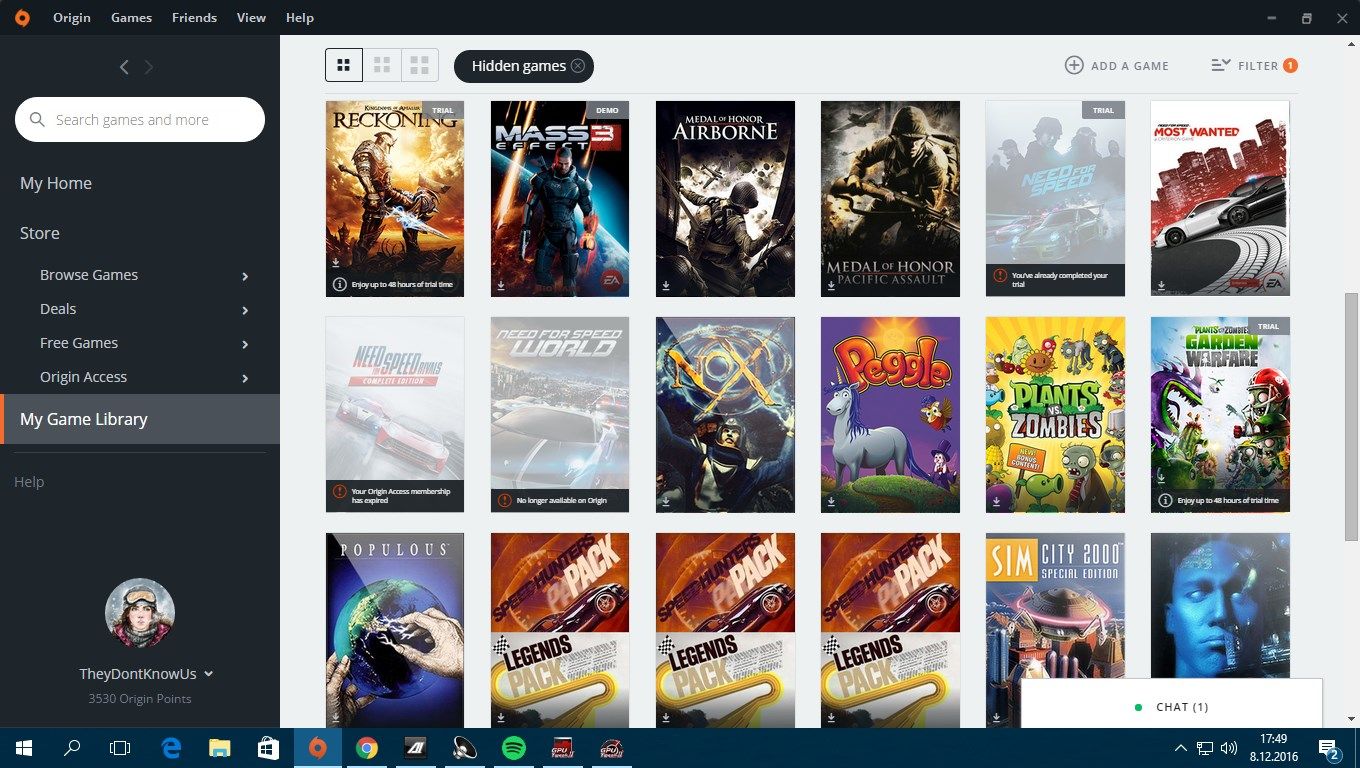Open the Chat (1) panel
The width and height of the screenshot is (1360, 768).
pyautogui.click(x=1172, y=707)
